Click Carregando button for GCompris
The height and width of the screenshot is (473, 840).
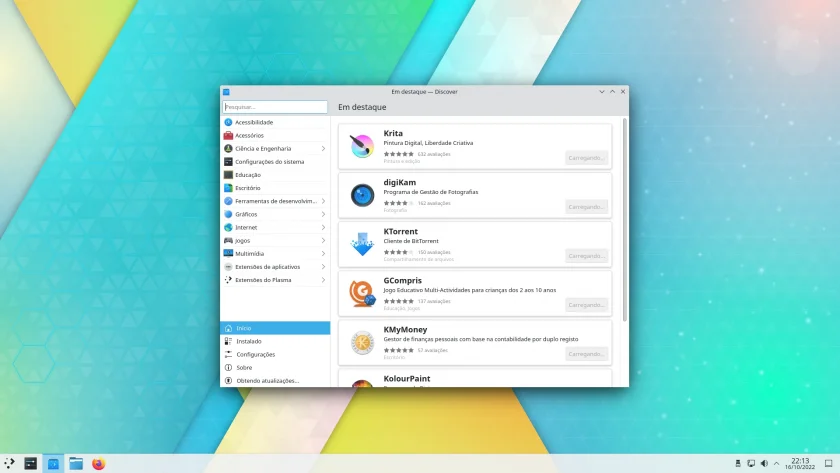pos(586,305)
